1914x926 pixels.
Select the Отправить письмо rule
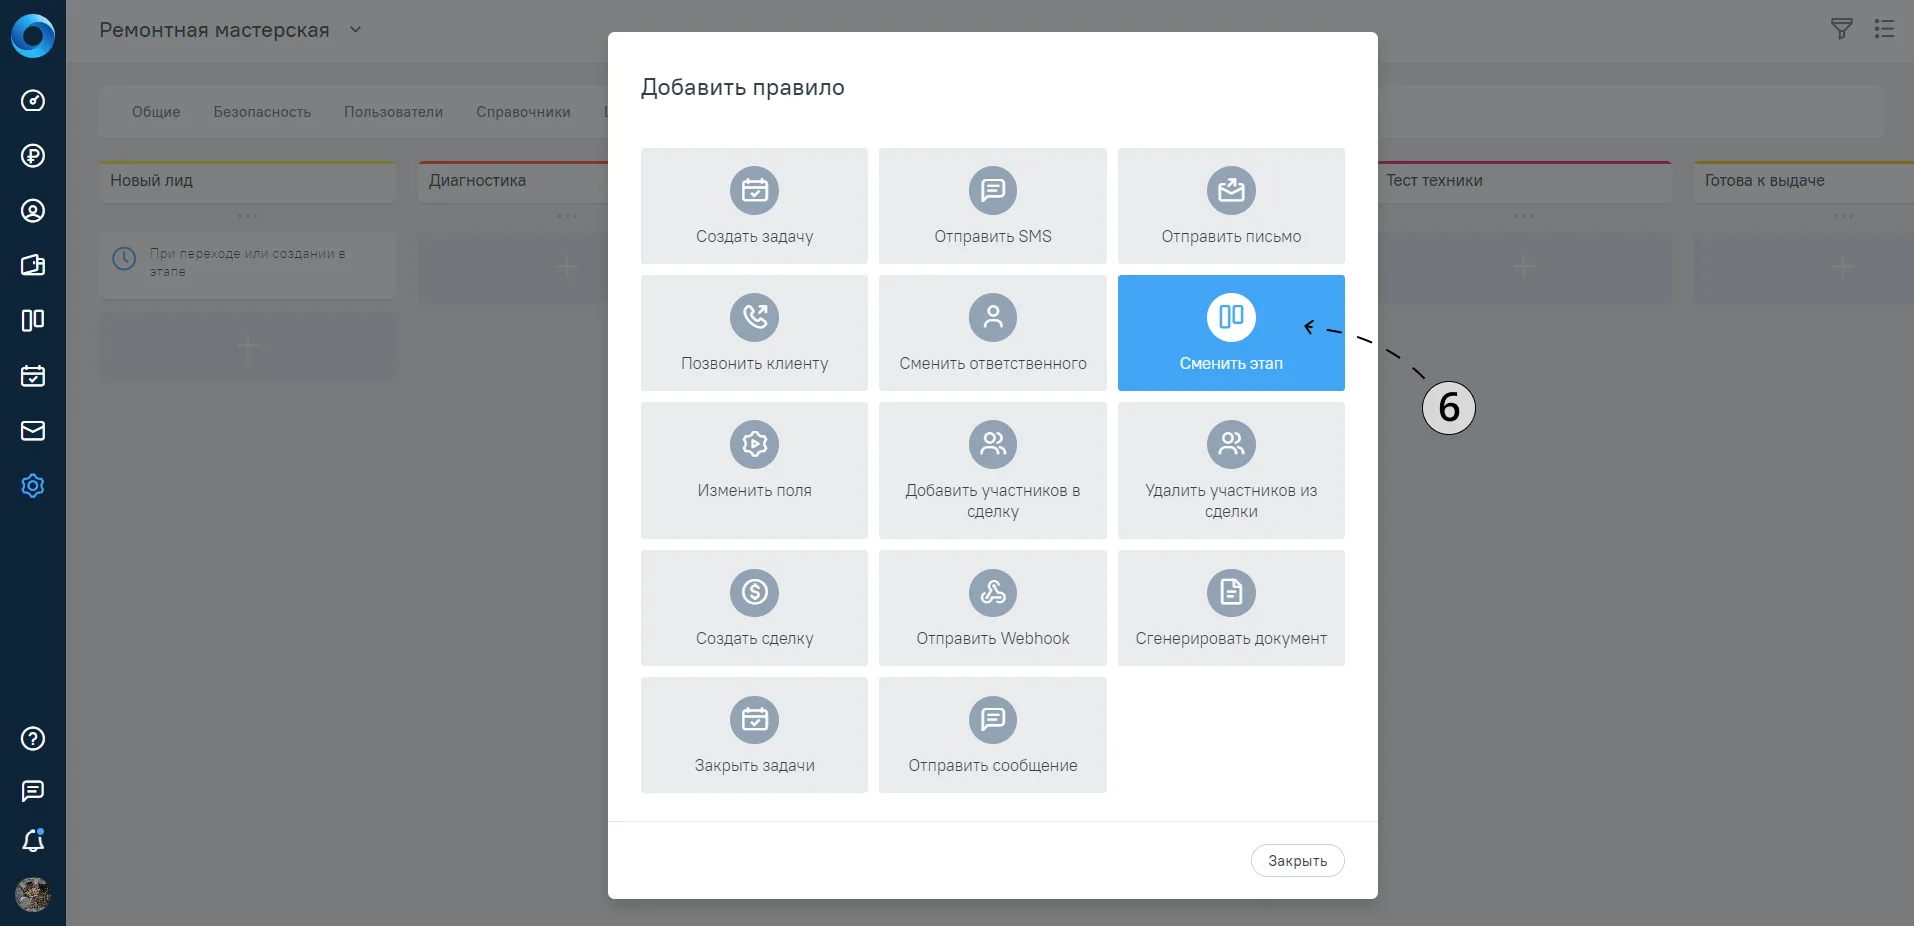1231,206
